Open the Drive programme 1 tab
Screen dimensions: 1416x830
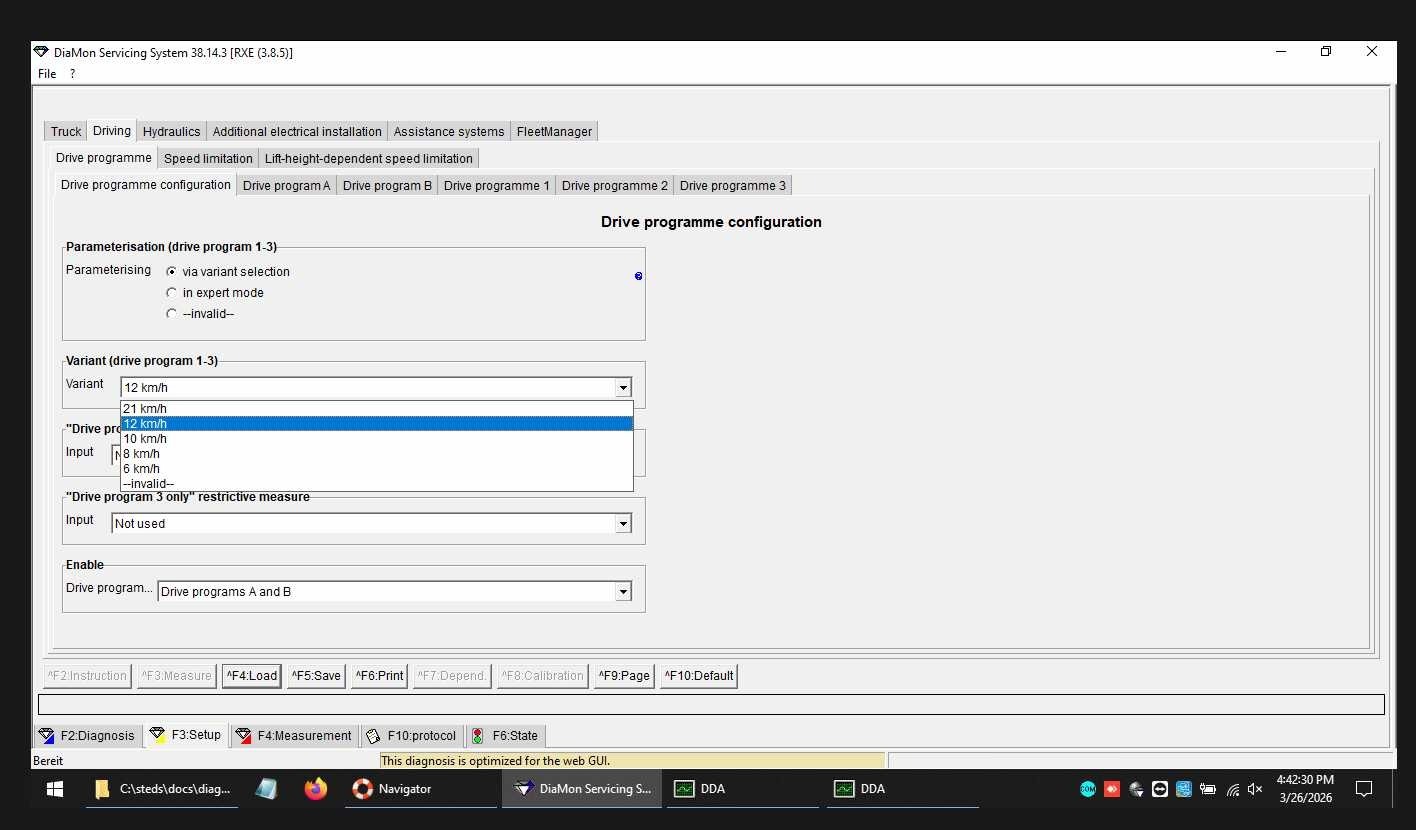(497, 186)
